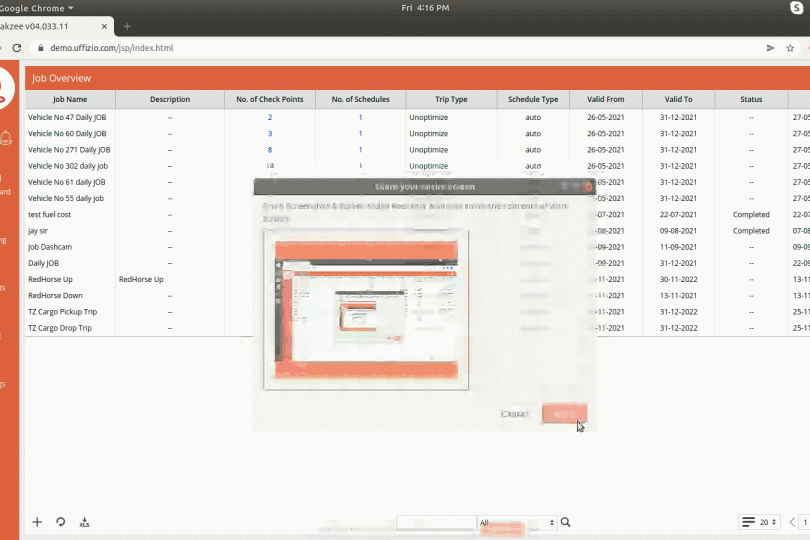Click the magnifier search icon

pos(566,522)
